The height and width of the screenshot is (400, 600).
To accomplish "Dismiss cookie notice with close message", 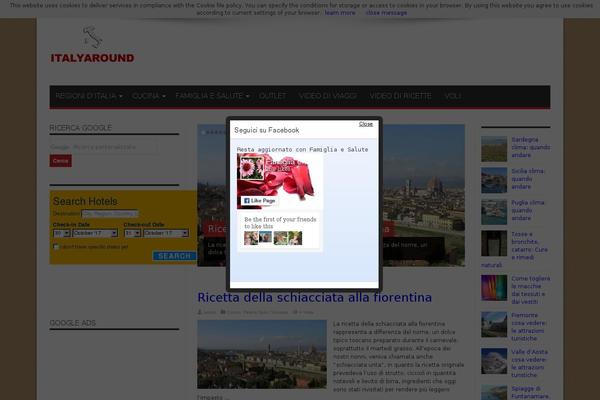I will (386, 13).
